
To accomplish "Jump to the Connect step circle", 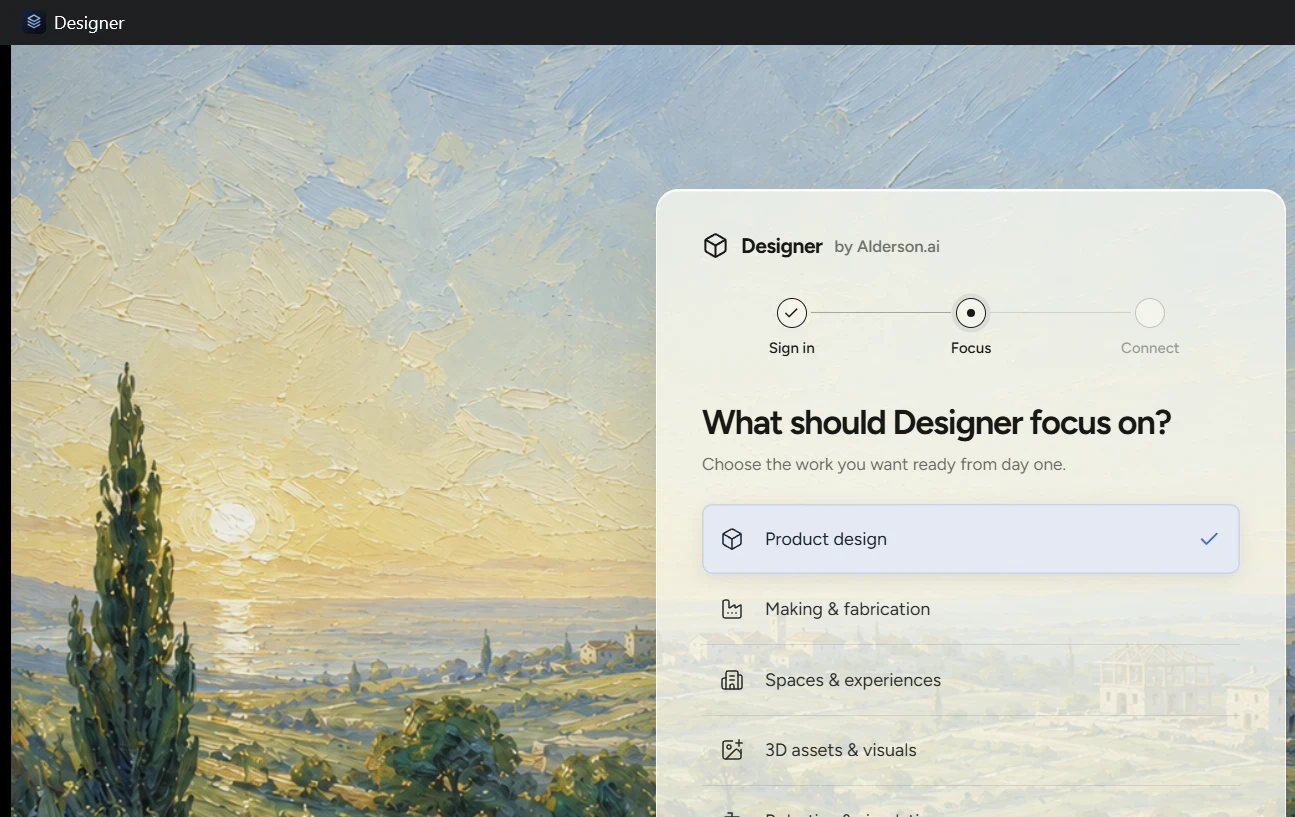I will click(x=1150, y=313).
